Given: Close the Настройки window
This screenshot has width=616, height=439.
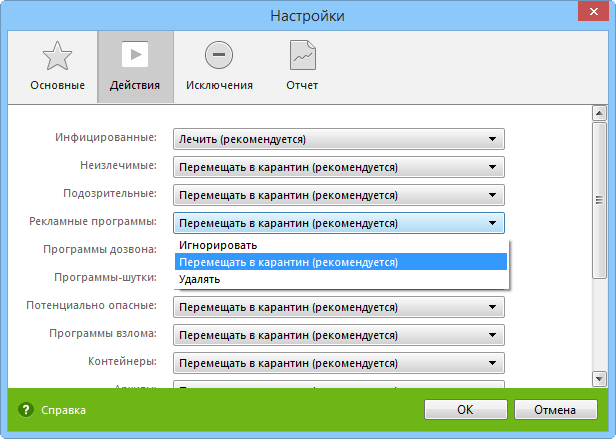Looking at the screenshot, I should (594, 11).
